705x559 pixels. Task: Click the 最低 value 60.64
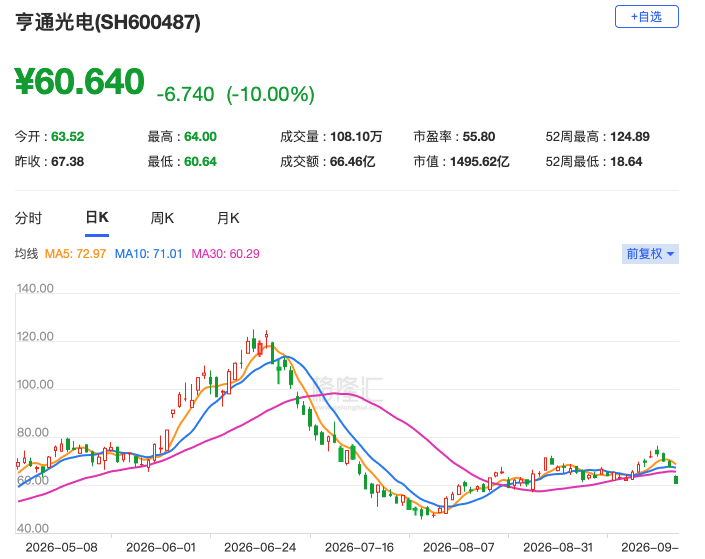click(201, 161)
